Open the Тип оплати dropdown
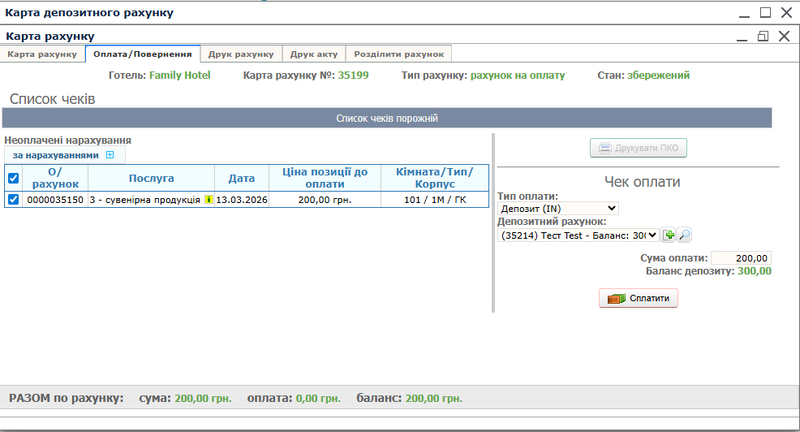The height and width of the screenshot is (432, 800). point(559,208)
